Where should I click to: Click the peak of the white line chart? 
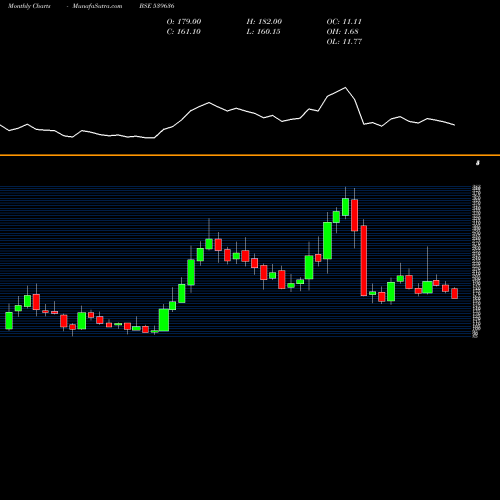click(345, 87)
